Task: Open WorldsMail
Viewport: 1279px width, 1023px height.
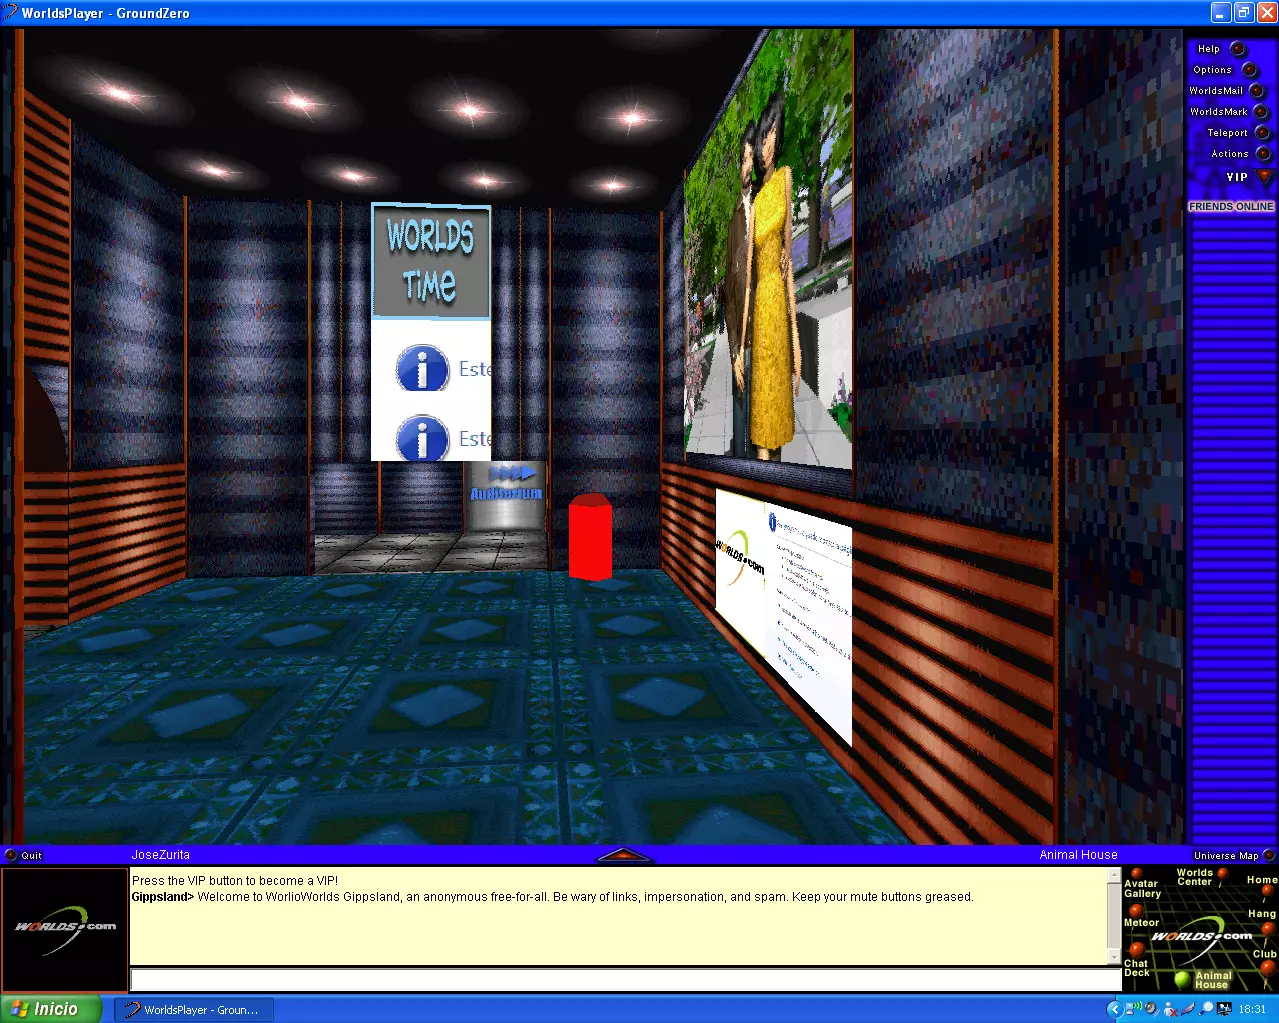Action: 1257,90
